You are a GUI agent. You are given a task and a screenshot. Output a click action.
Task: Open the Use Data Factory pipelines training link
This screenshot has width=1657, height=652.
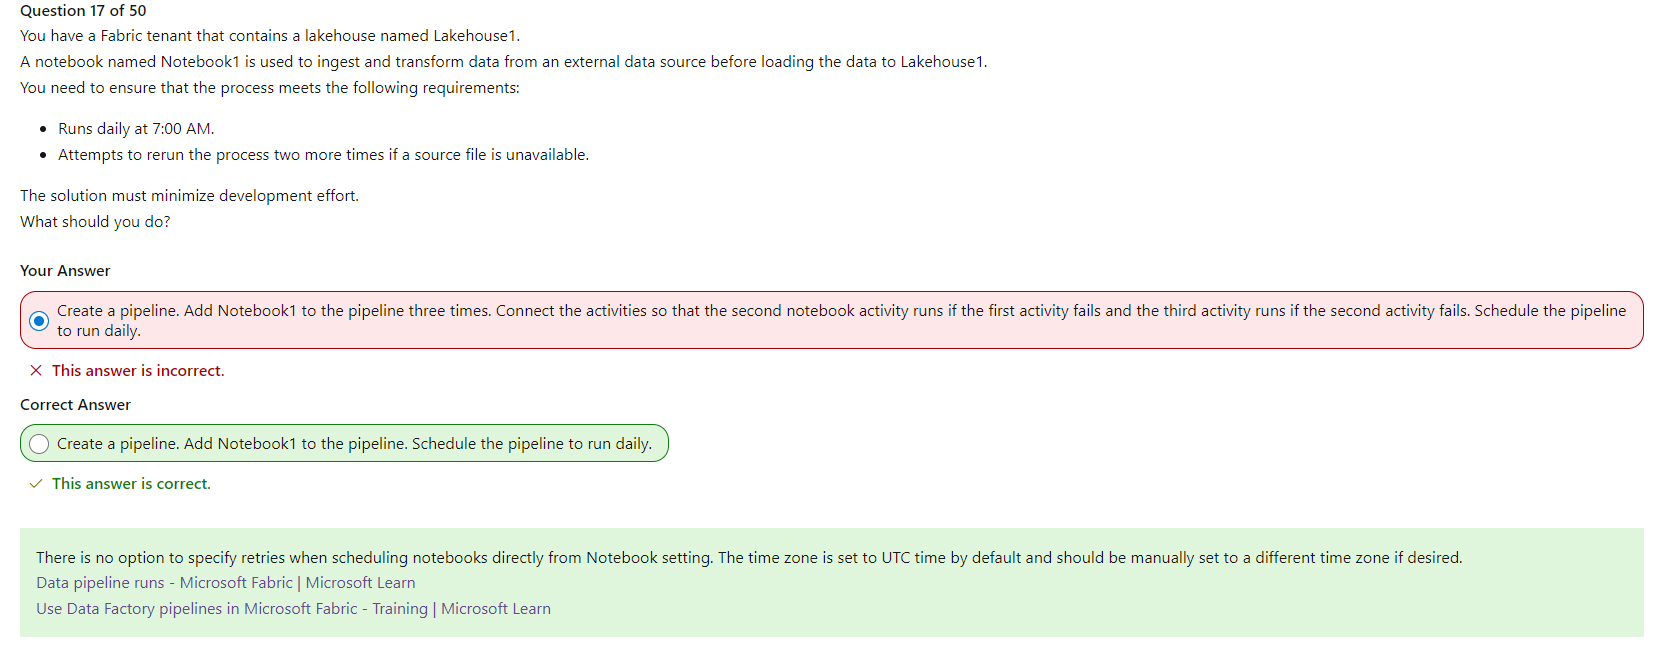click(x=293, y=609)
